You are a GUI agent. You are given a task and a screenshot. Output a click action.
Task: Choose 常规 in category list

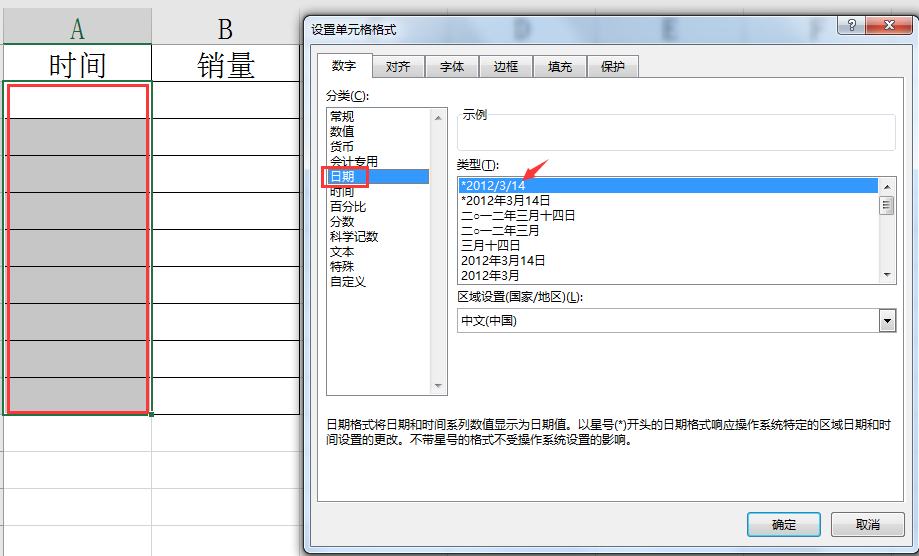click(379, 116)
